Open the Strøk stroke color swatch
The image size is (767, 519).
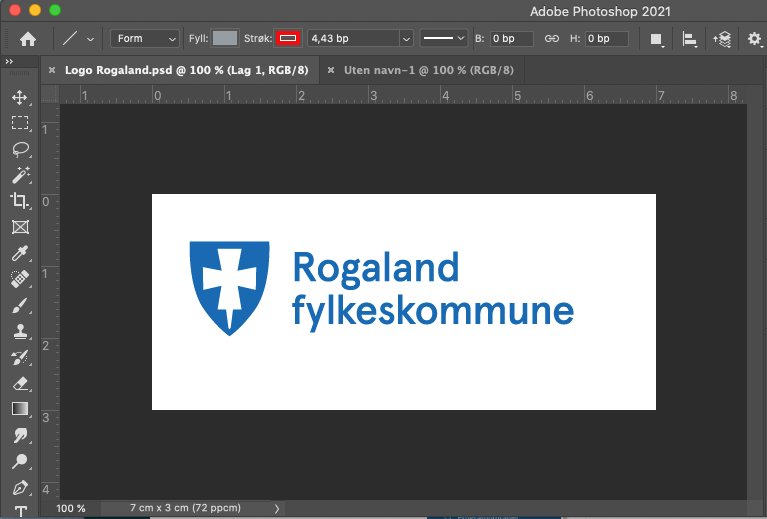[288, 38]
